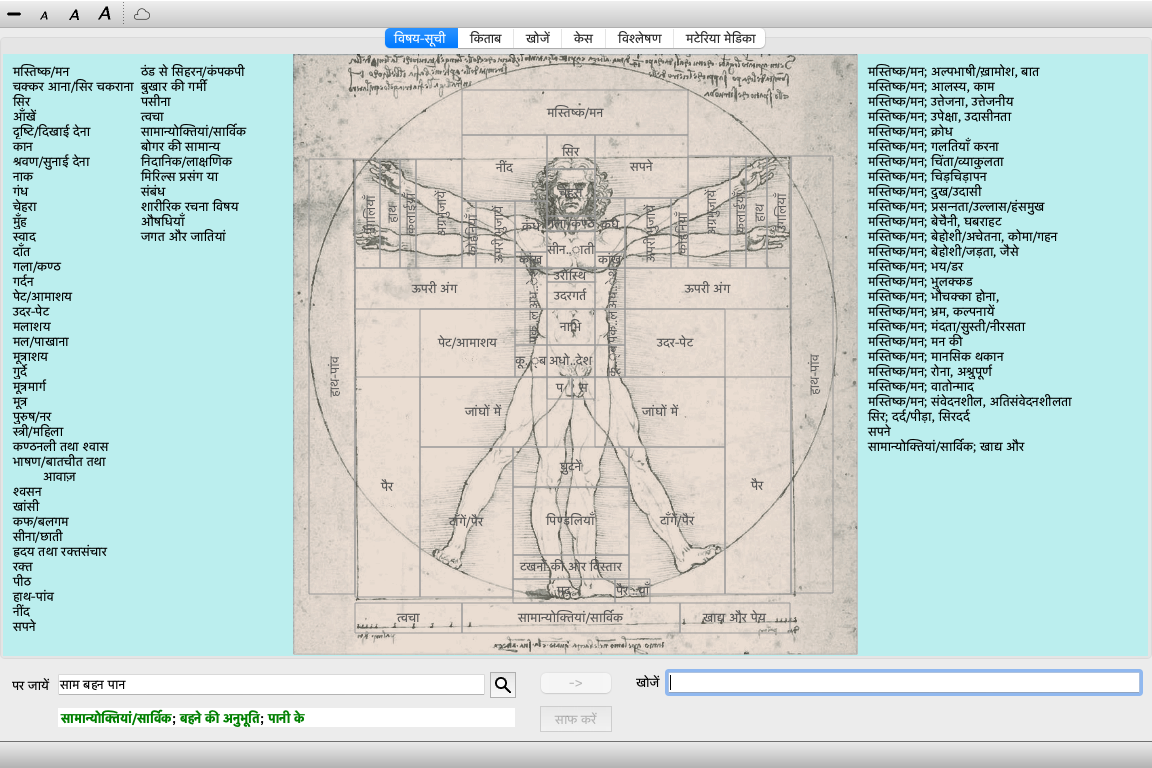This screenshot has width=1152, height=768.
Task: Select the smallest font size icon
Action: (44, 15)
